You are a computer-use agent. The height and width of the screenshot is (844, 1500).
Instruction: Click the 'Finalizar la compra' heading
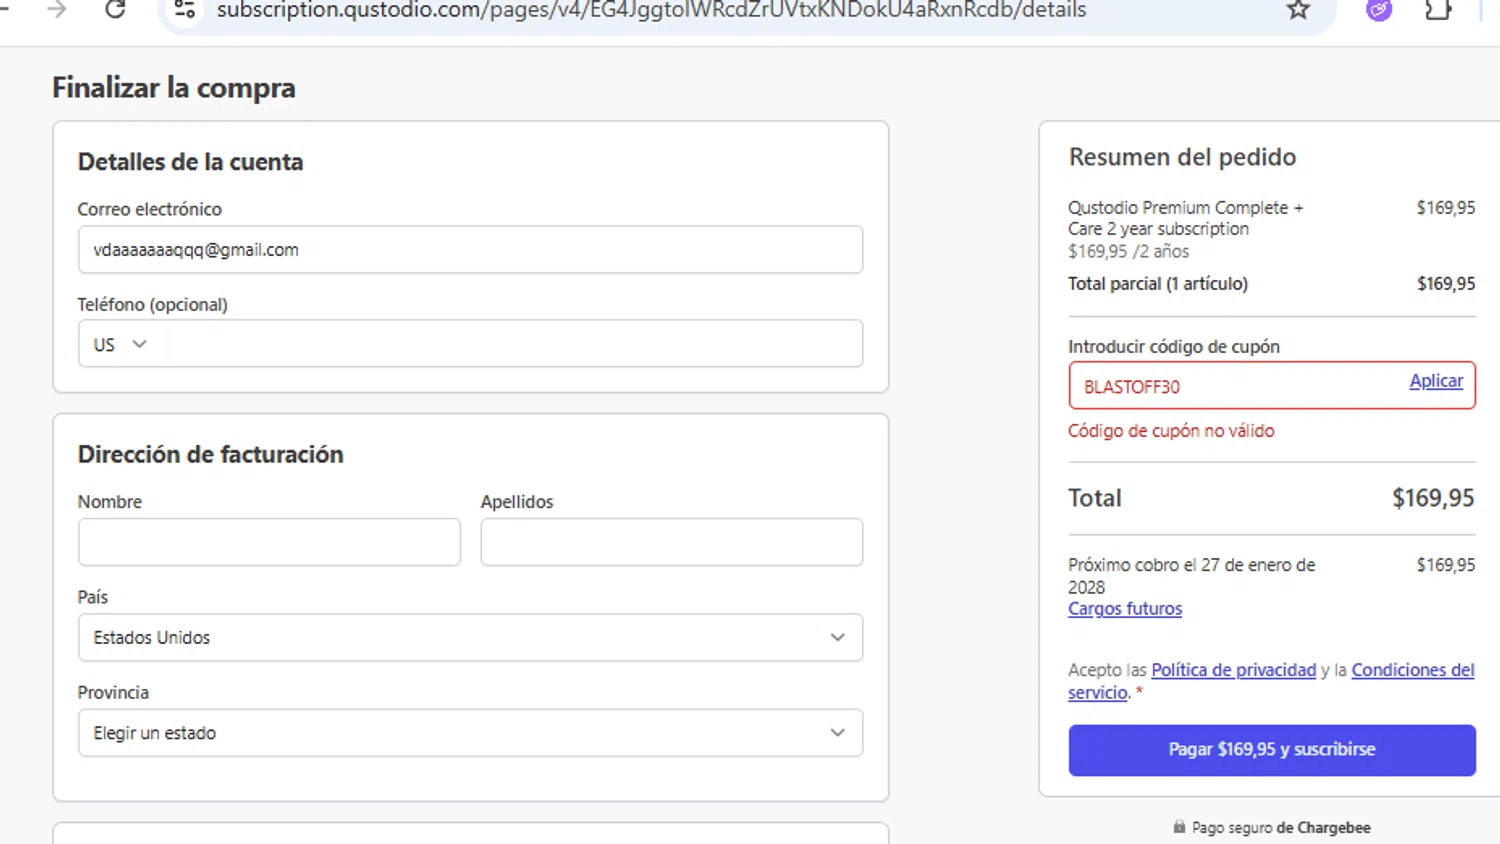[x=174, y=88]
